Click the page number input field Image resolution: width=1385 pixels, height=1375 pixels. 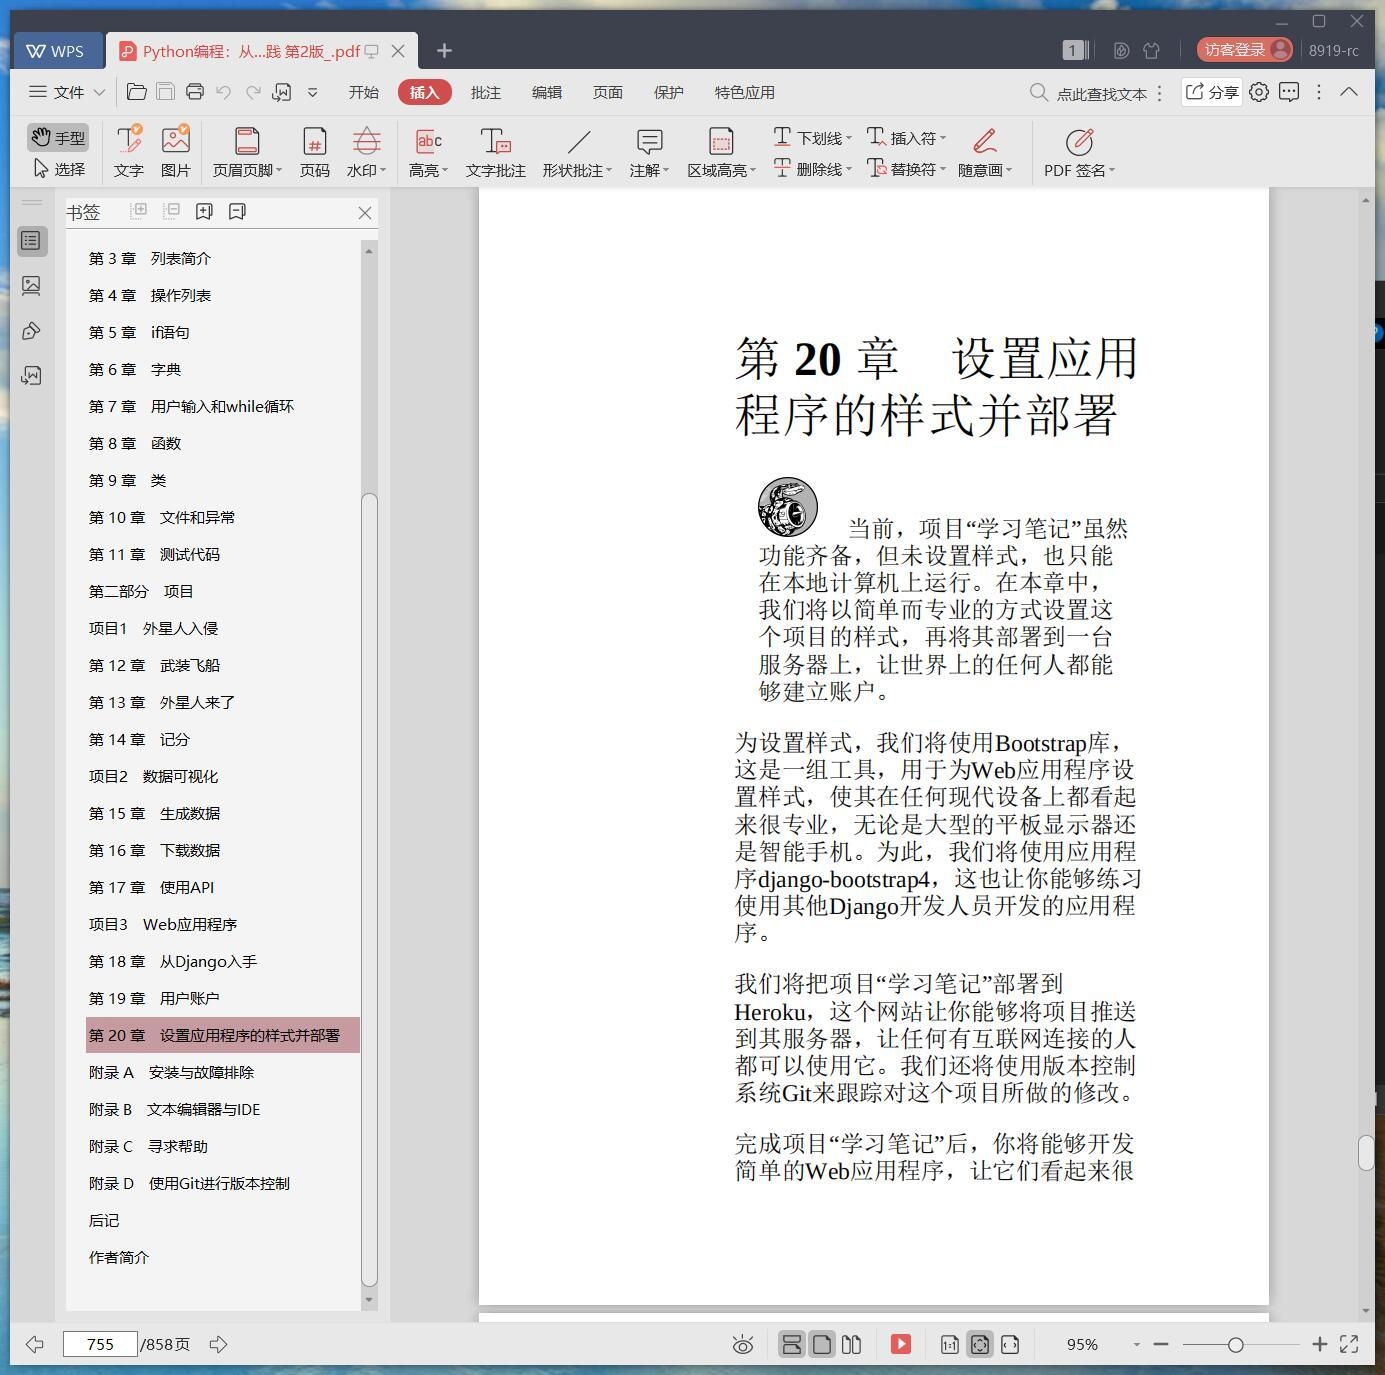coord(100,1344)
